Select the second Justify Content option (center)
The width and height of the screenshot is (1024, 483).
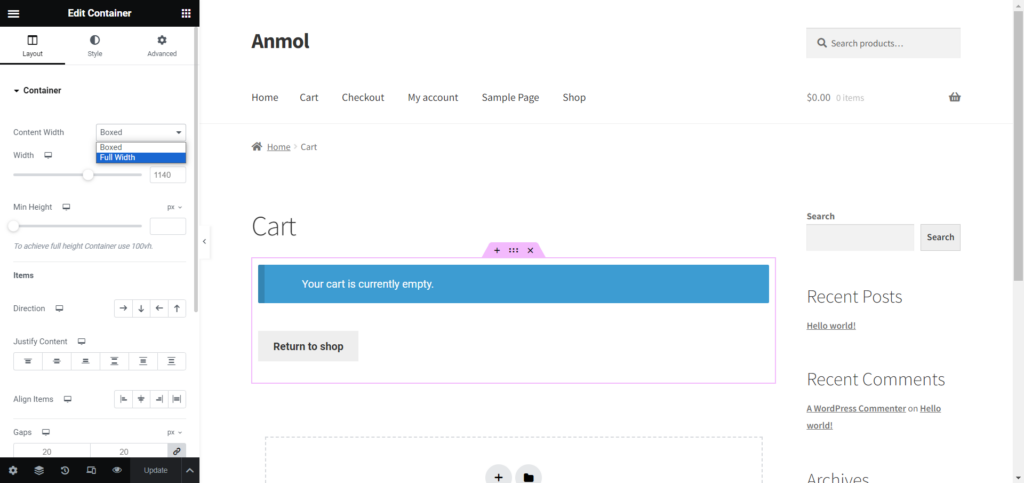(x=57, y=361)
